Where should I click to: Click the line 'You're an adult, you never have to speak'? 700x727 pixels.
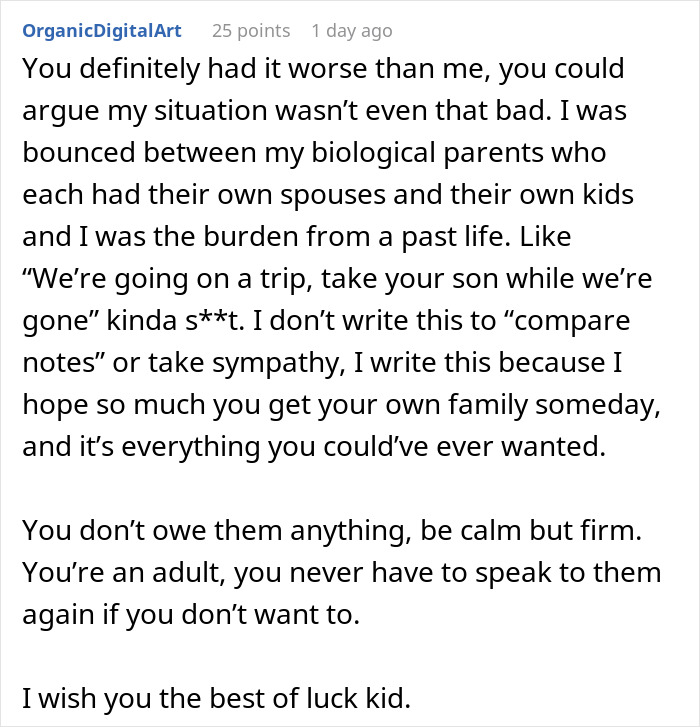pyautogui.click(x=342, y=573)
